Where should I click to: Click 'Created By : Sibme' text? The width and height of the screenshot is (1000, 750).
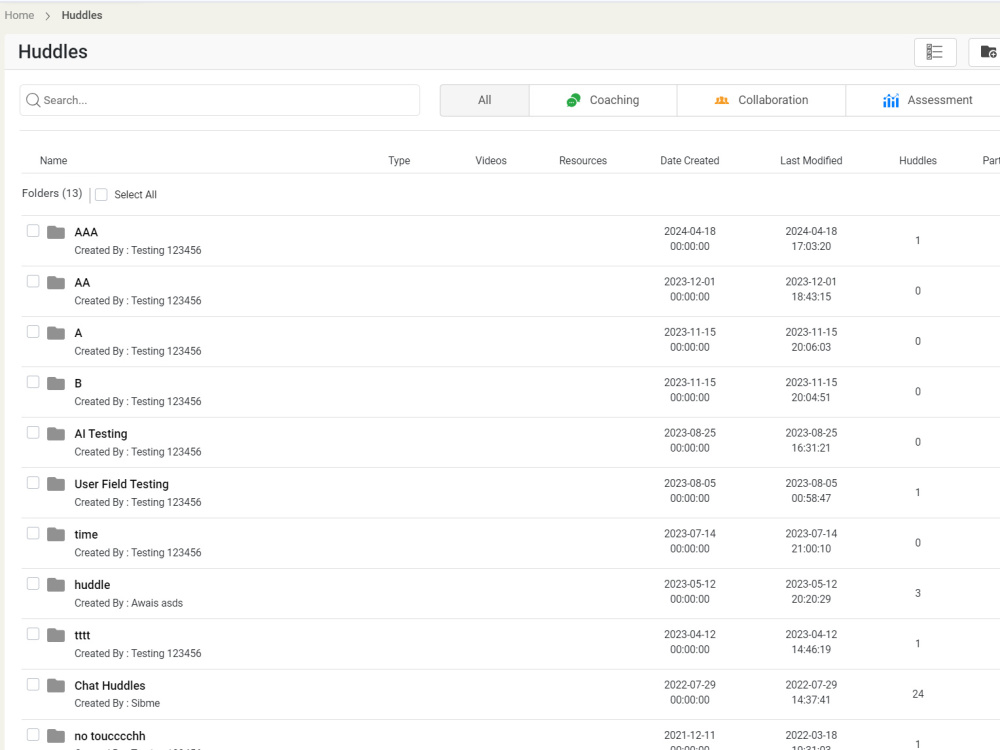coord(117,703)
